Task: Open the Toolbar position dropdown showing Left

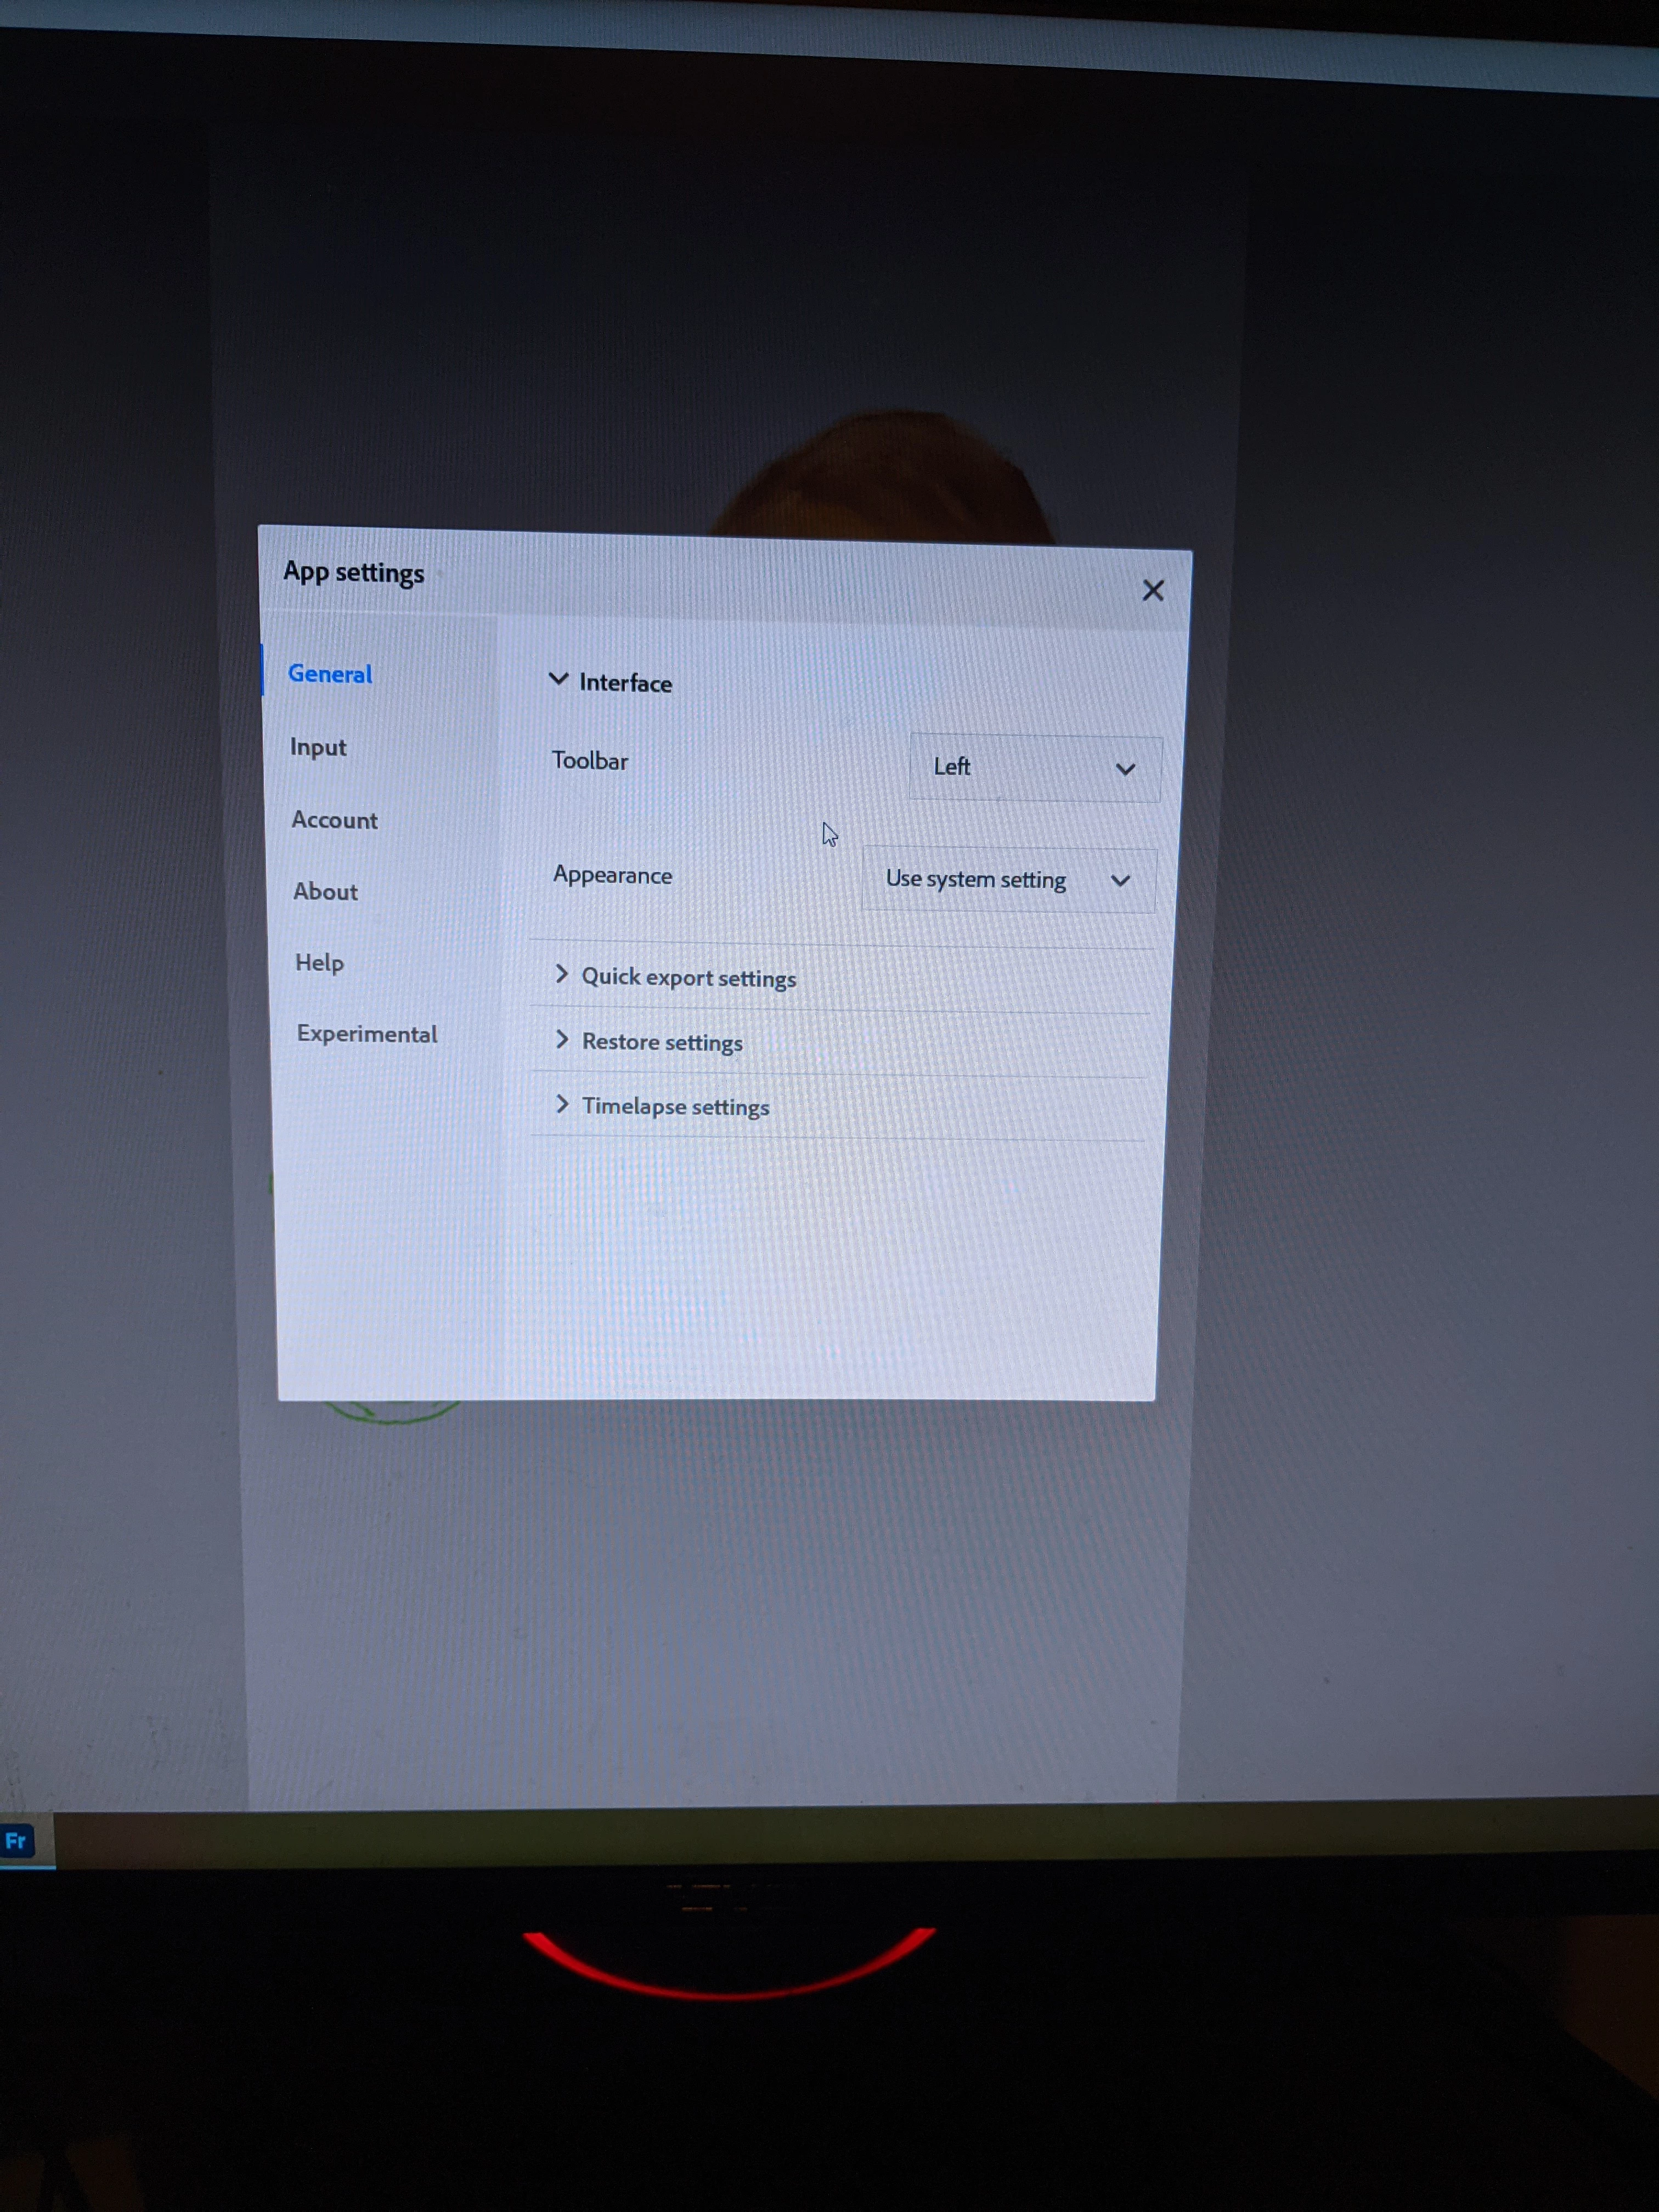Action: pyautogui.click(x=1034, y=768)
